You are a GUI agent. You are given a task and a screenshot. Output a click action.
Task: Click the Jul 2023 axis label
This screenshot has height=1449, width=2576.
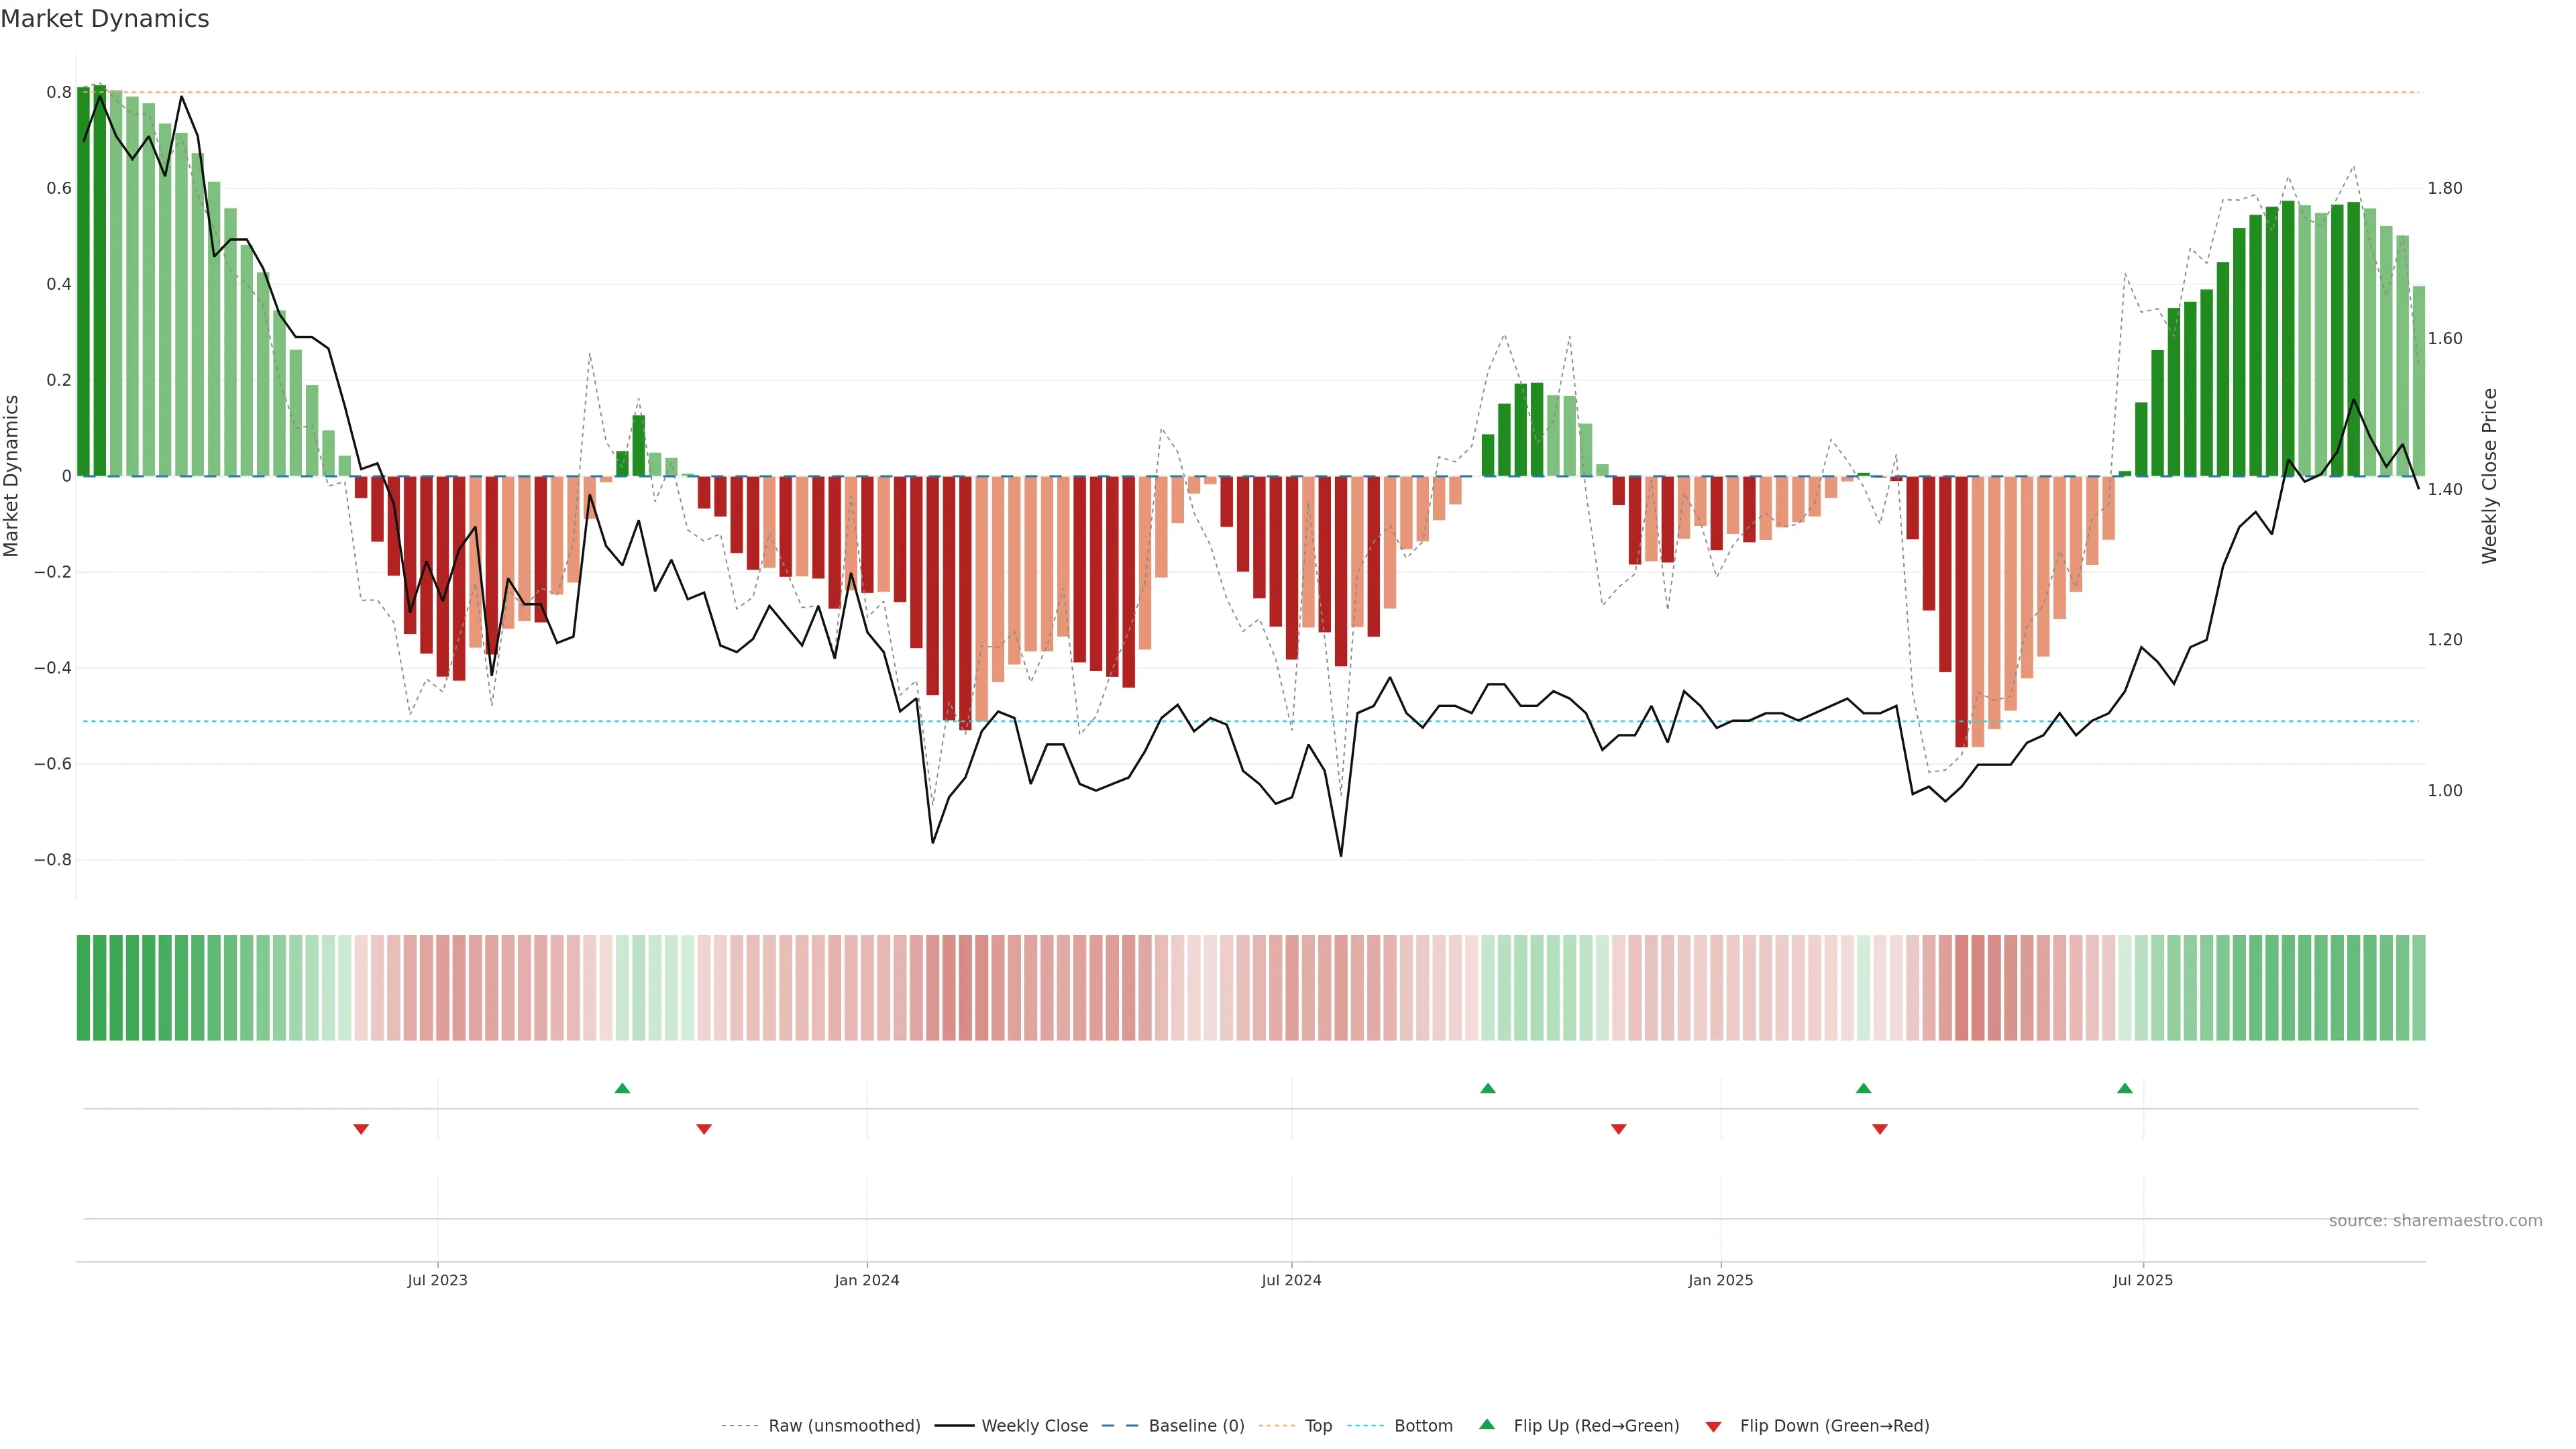(x=437, y=1280)
